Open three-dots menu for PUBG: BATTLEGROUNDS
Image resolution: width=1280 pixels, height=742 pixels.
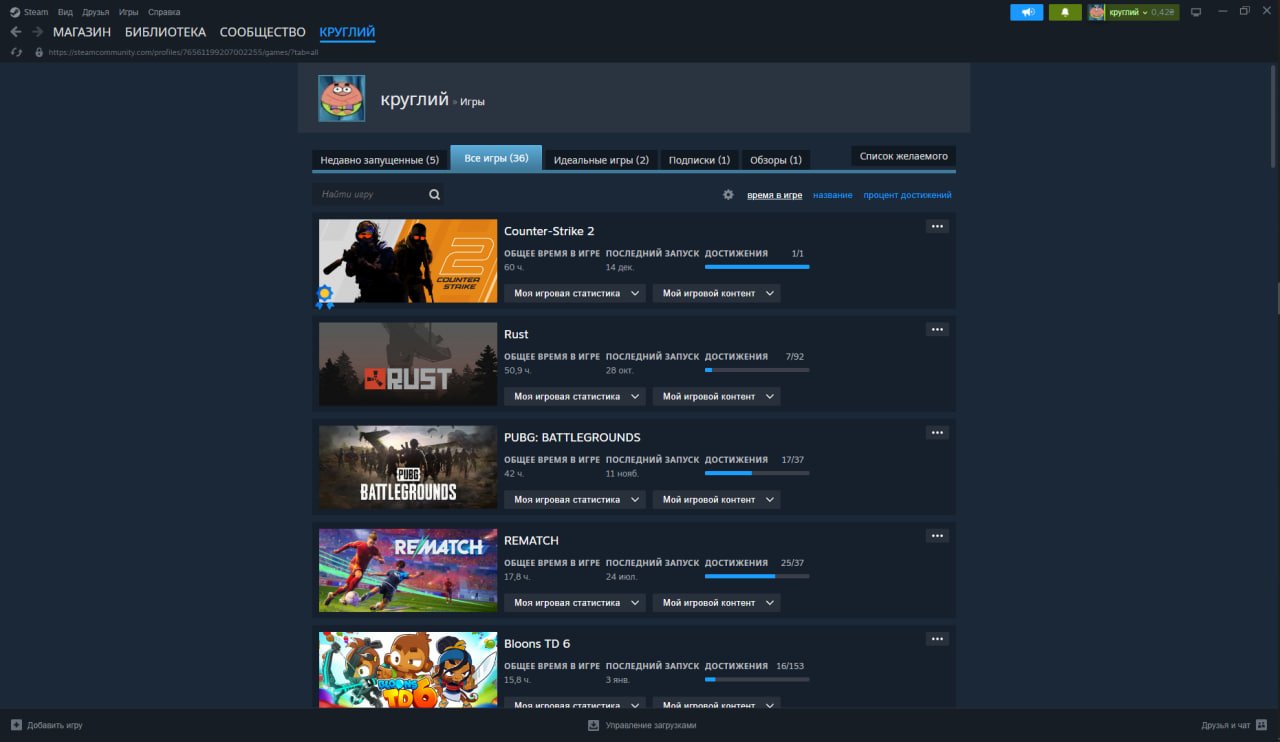(937, 433)
